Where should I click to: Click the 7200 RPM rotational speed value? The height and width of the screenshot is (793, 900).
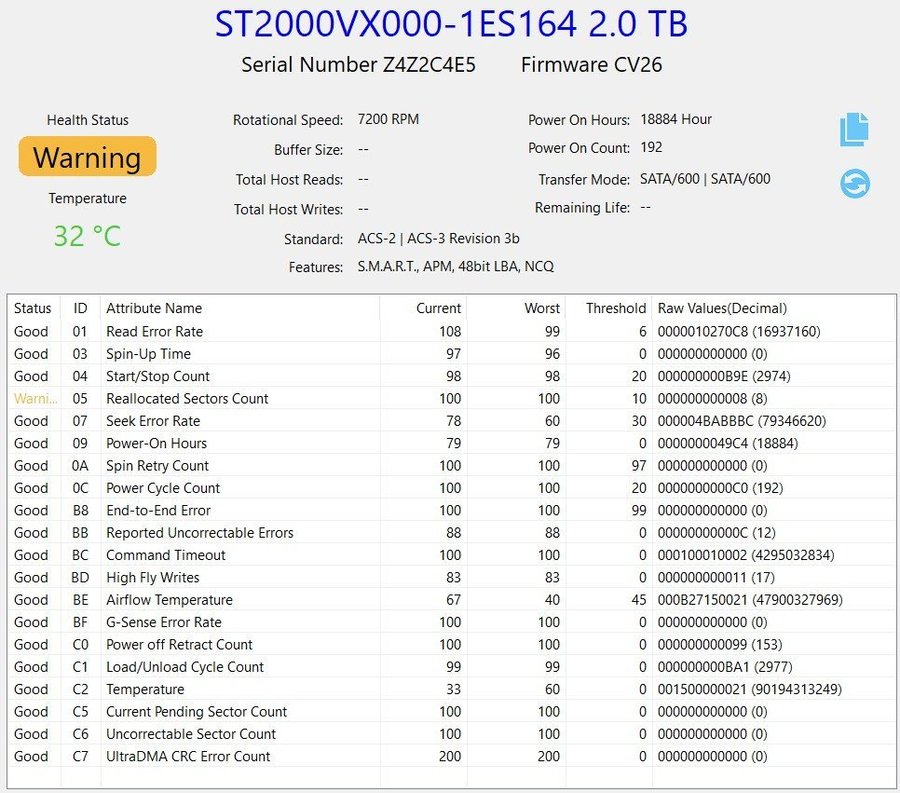(388, 119)
